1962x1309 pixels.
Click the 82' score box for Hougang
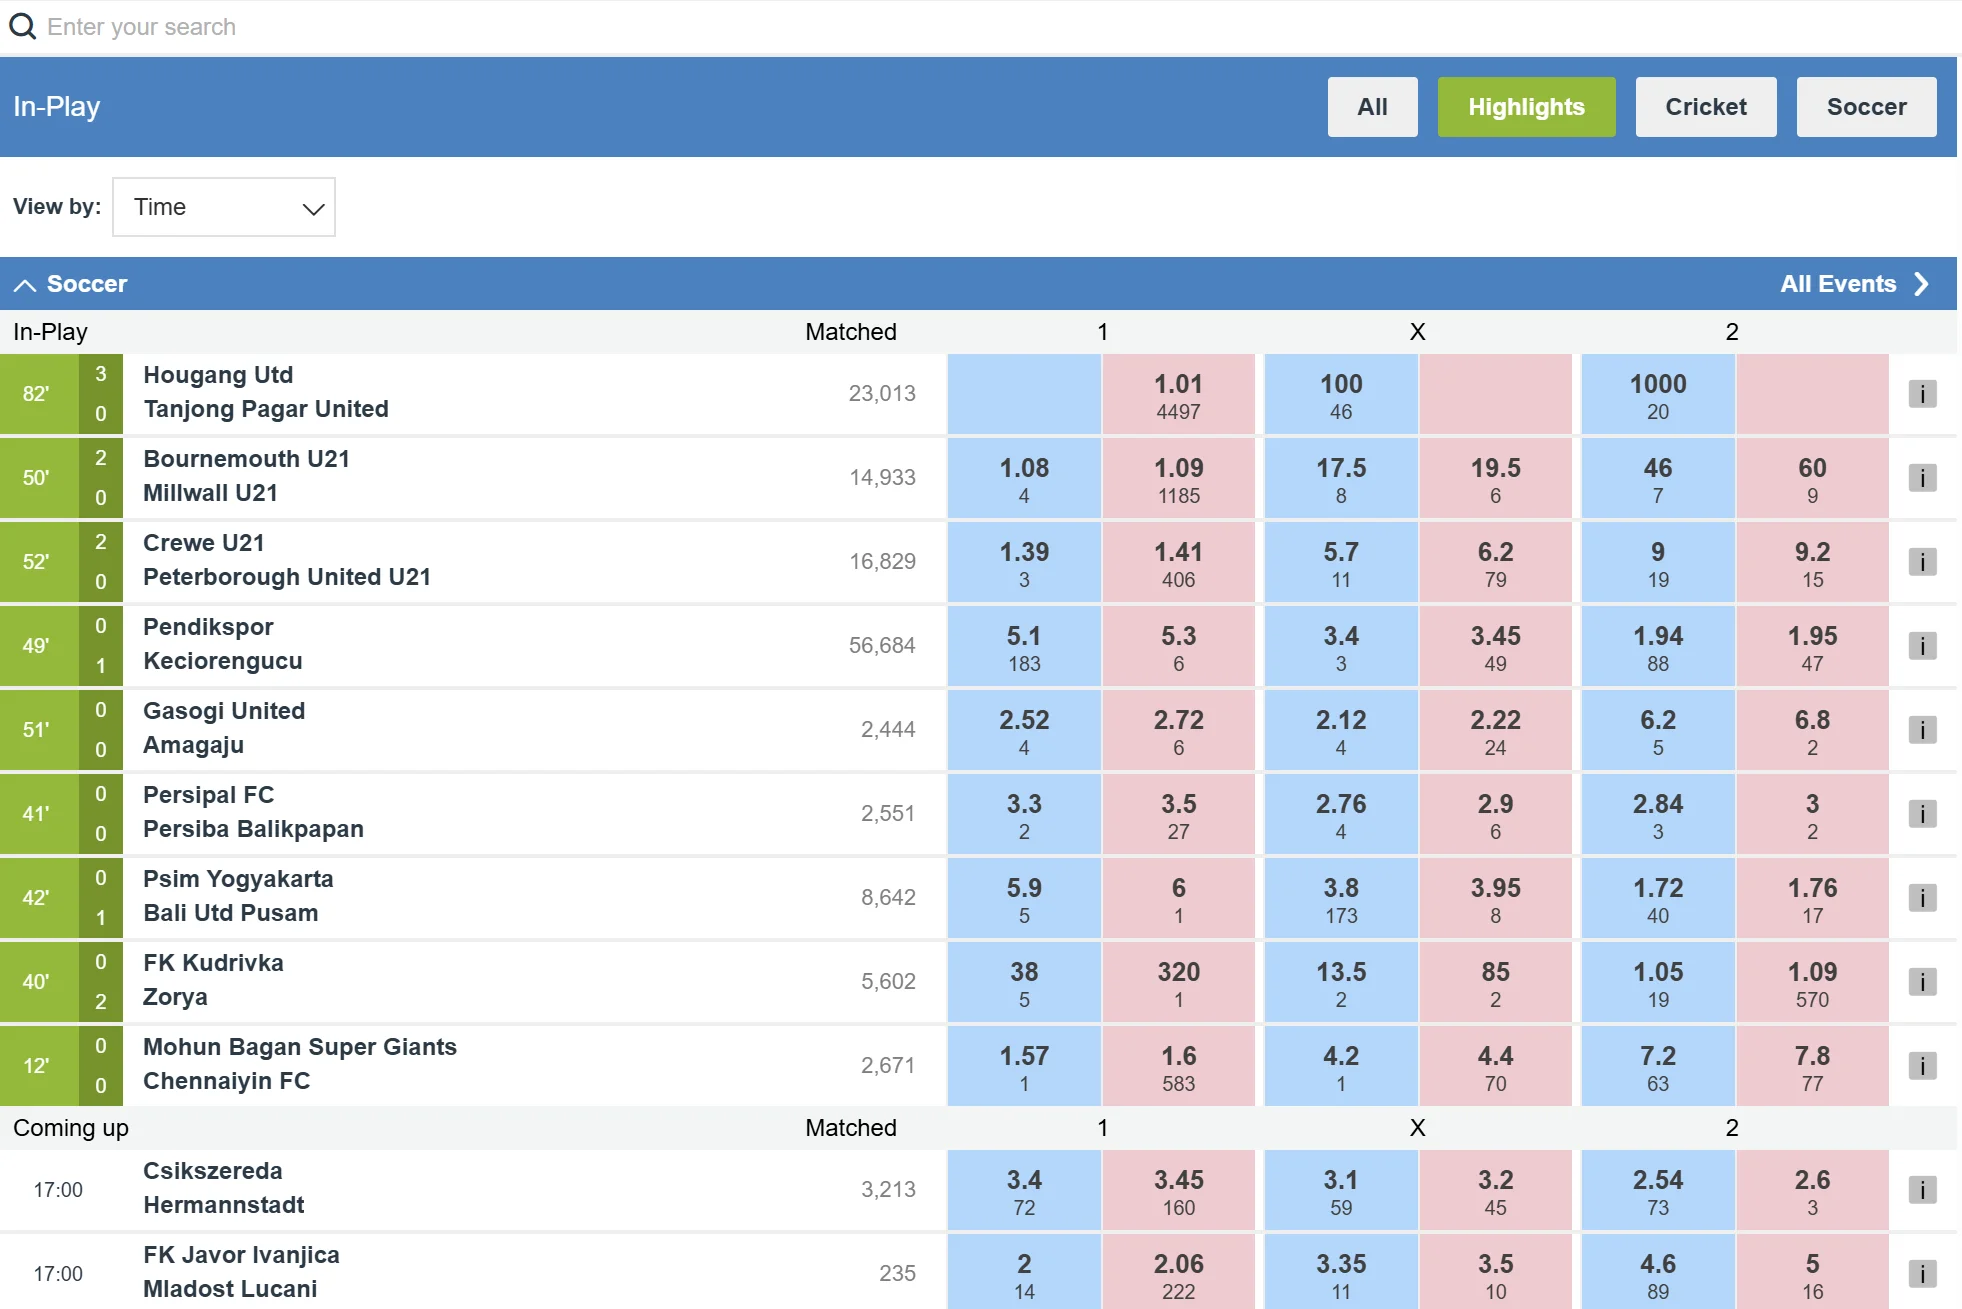61,394
